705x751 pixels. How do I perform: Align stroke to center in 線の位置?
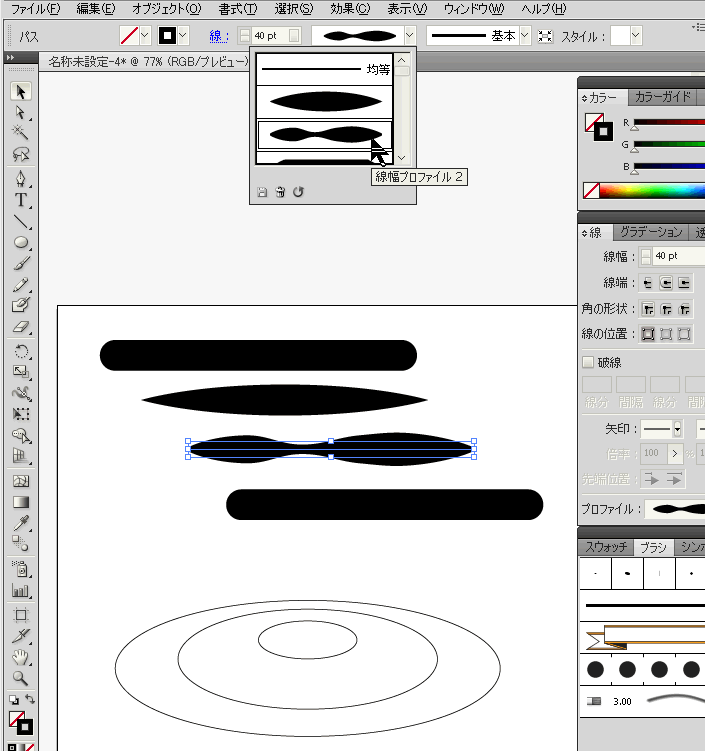tap(648, 334)
